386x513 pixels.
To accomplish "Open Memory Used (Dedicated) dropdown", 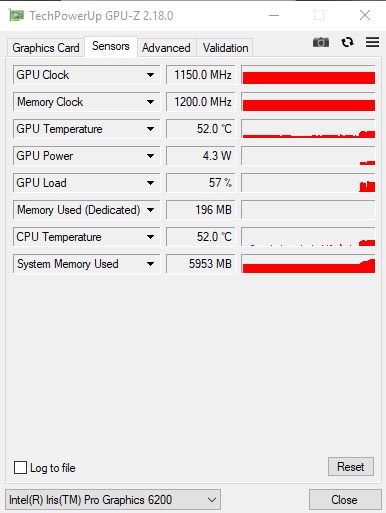I will pos(150,210).
